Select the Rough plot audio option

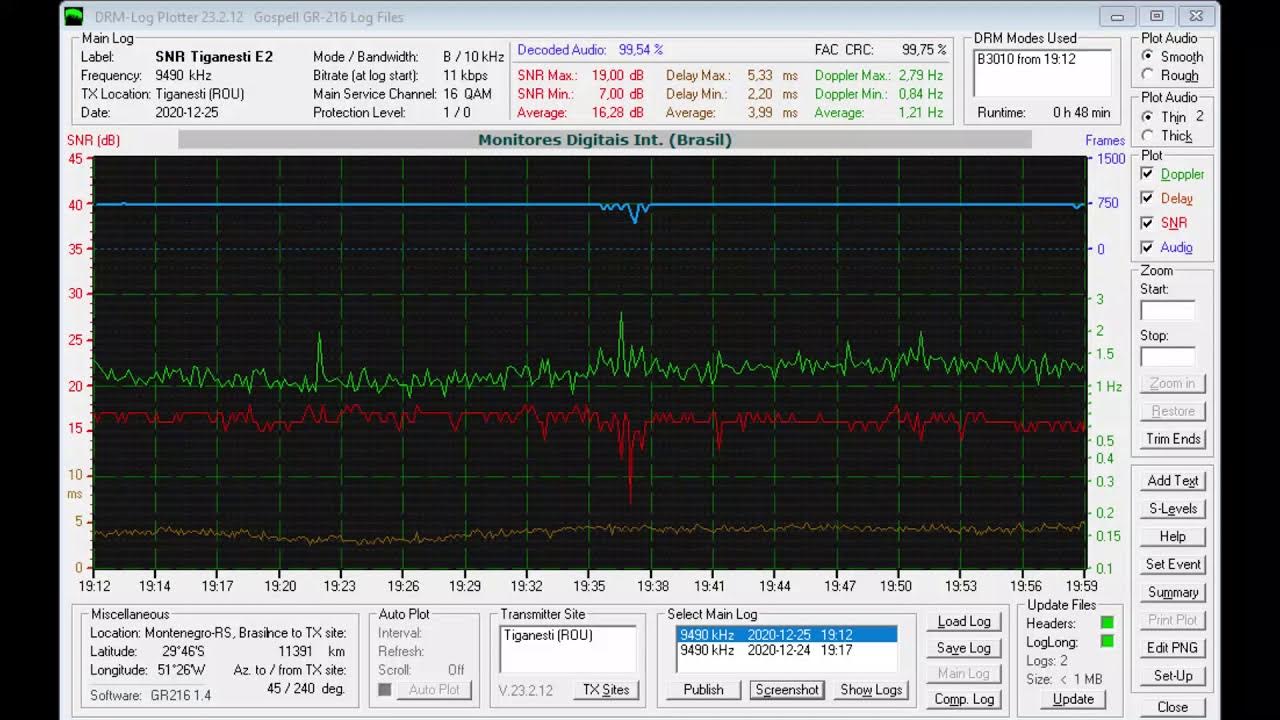(x=1147, y=75)
